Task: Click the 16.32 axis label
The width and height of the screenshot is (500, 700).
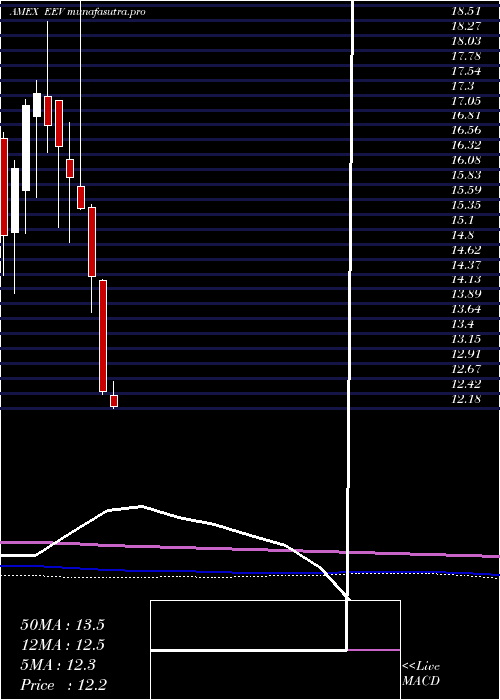Action: 466,145
